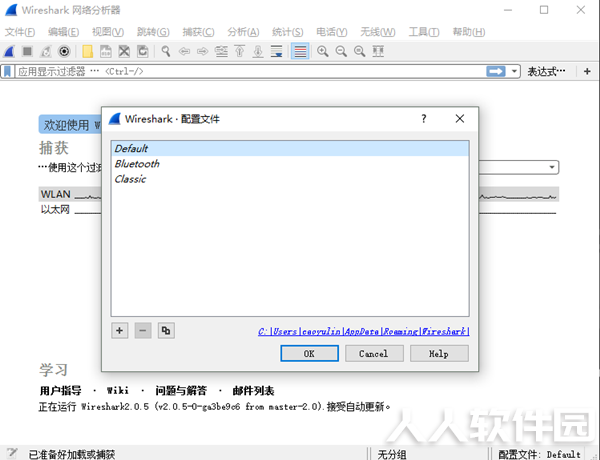This screenshot has height=460, width=600.
Task: Jump to last packet icon
Action: [258, 51]
